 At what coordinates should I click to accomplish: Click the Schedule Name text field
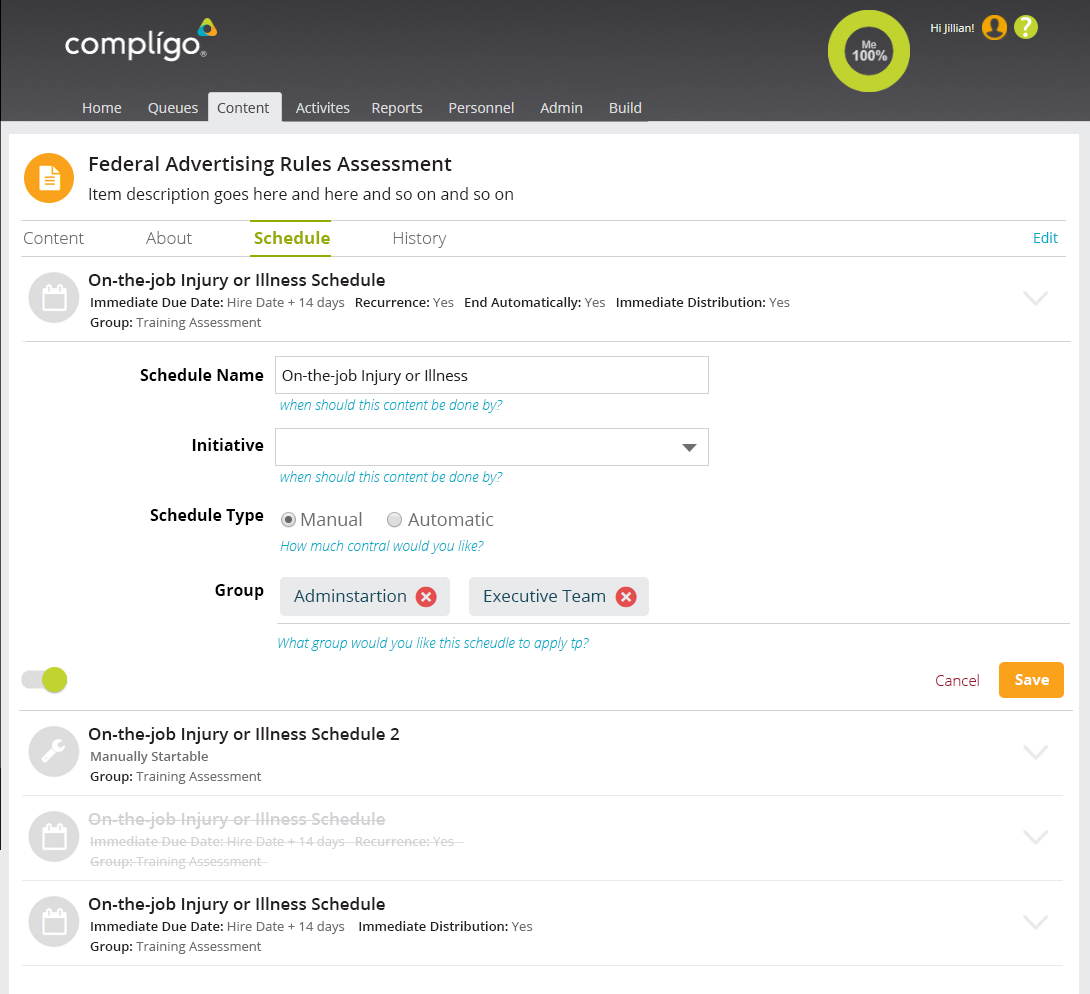[x=491, y=375]
